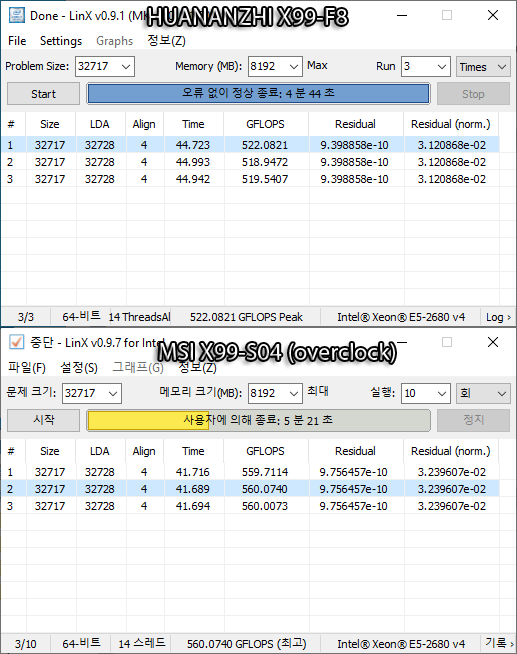Click the checkmark app icon in bottom window titlebar
517x654 pixels.
pyautogui.click(x=16, y=342)
